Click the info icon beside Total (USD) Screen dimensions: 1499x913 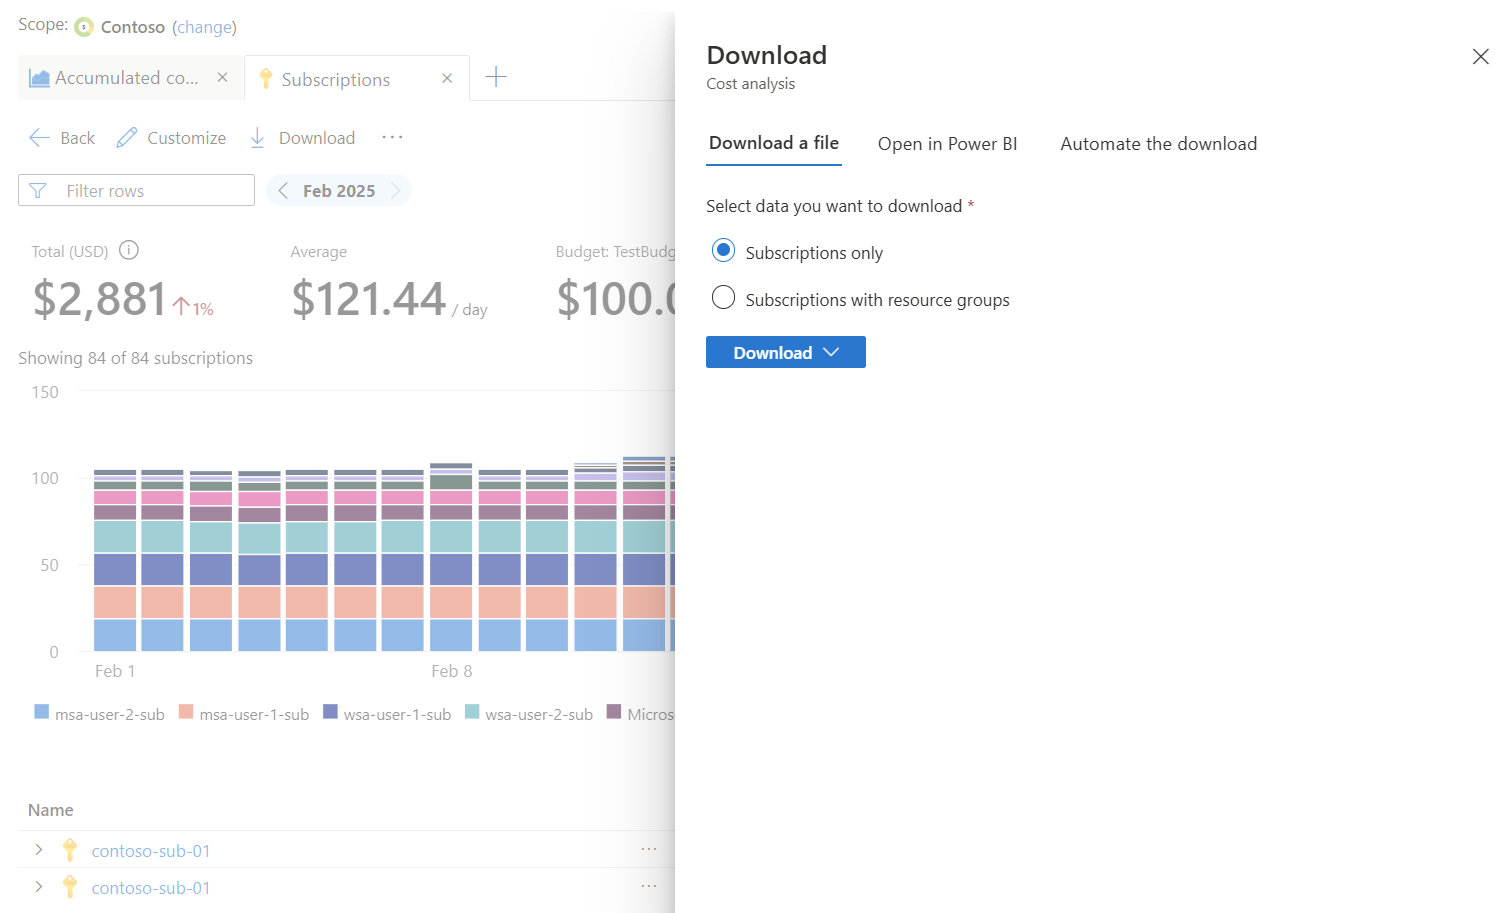pyautogui.click(x=129, y=250)
